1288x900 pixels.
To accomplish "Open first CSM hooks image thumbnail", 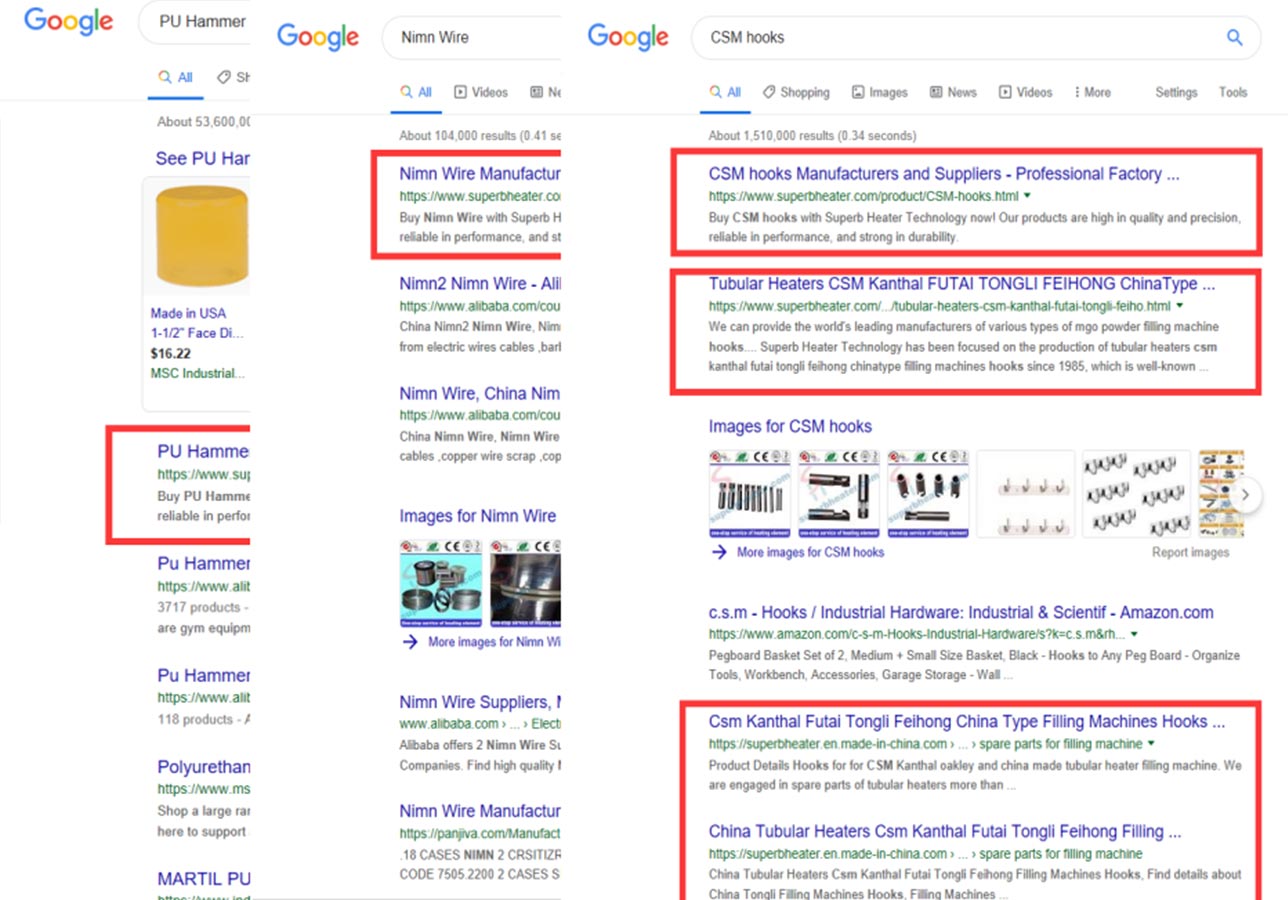I will (x=749, y=494).
